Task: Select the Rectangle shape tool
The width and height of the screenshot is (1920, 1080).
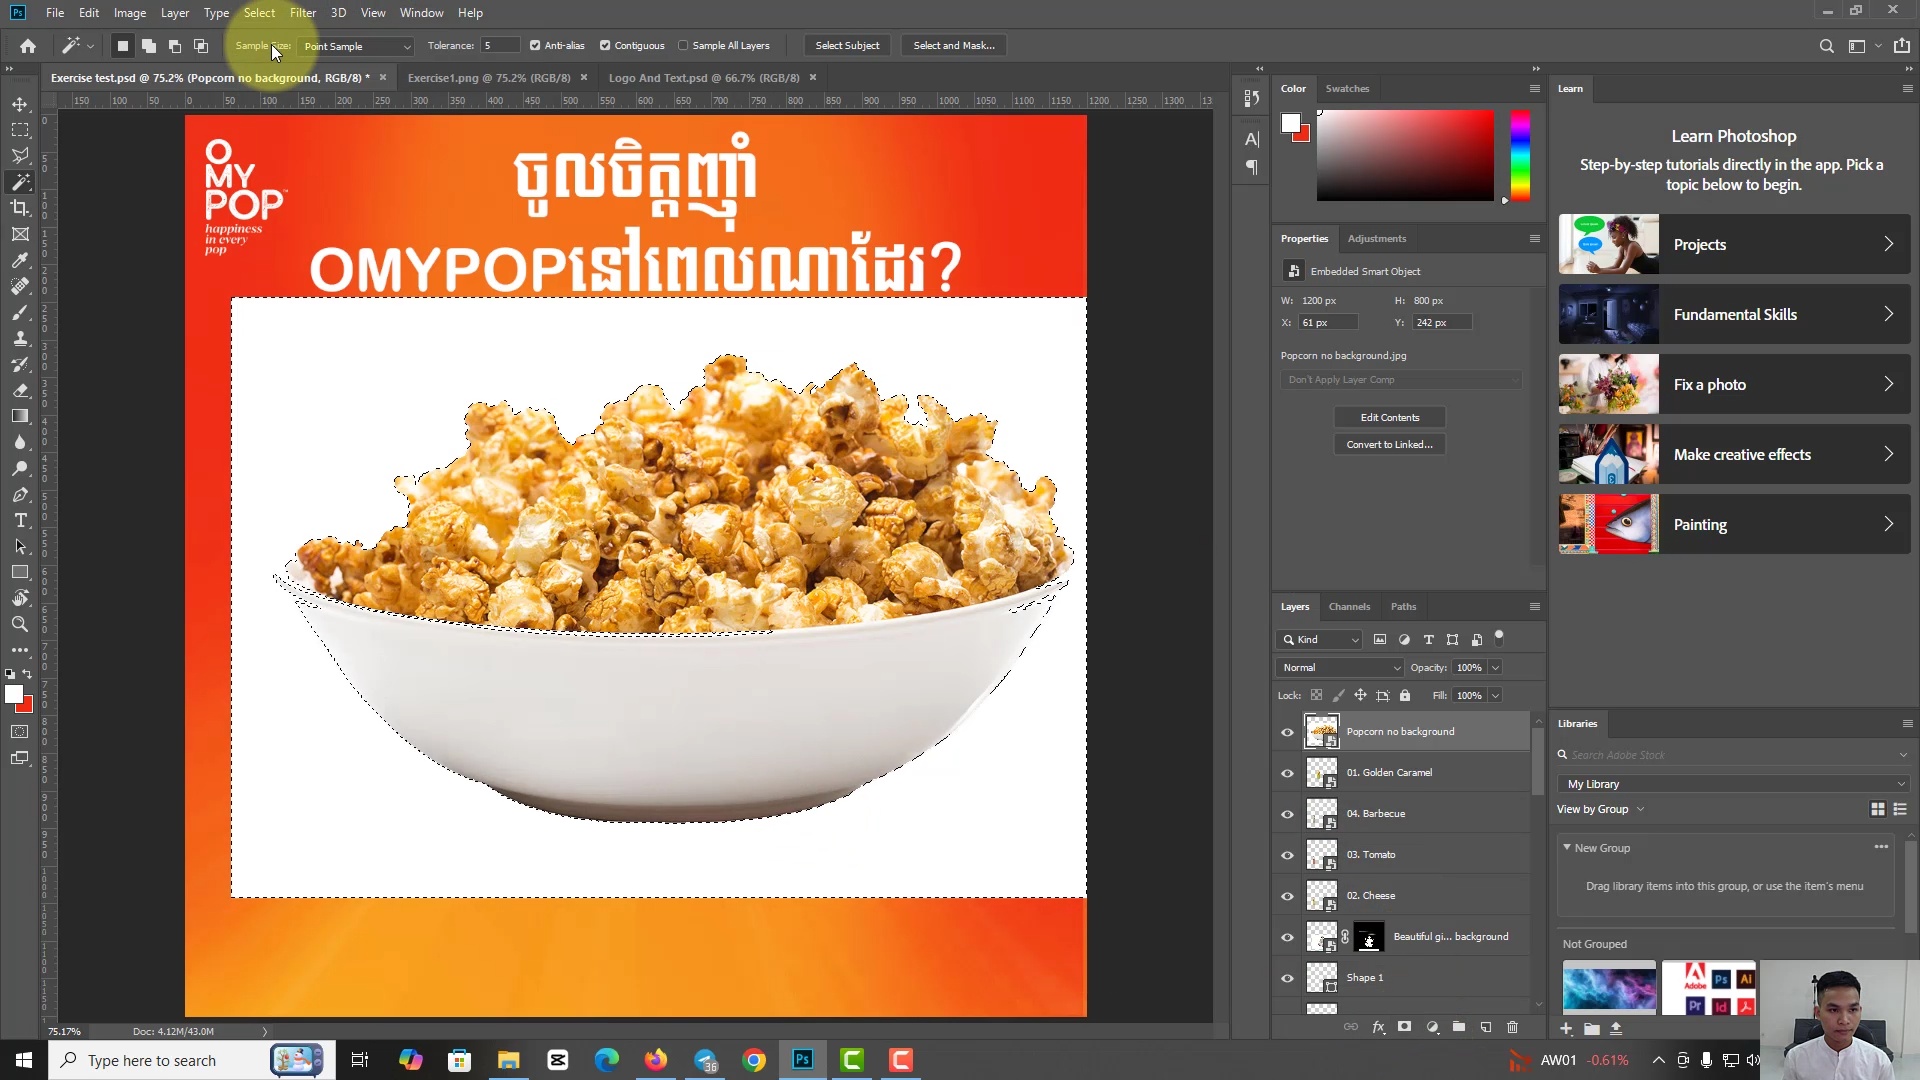Action: pyautogui.click(x=20, y=572)
